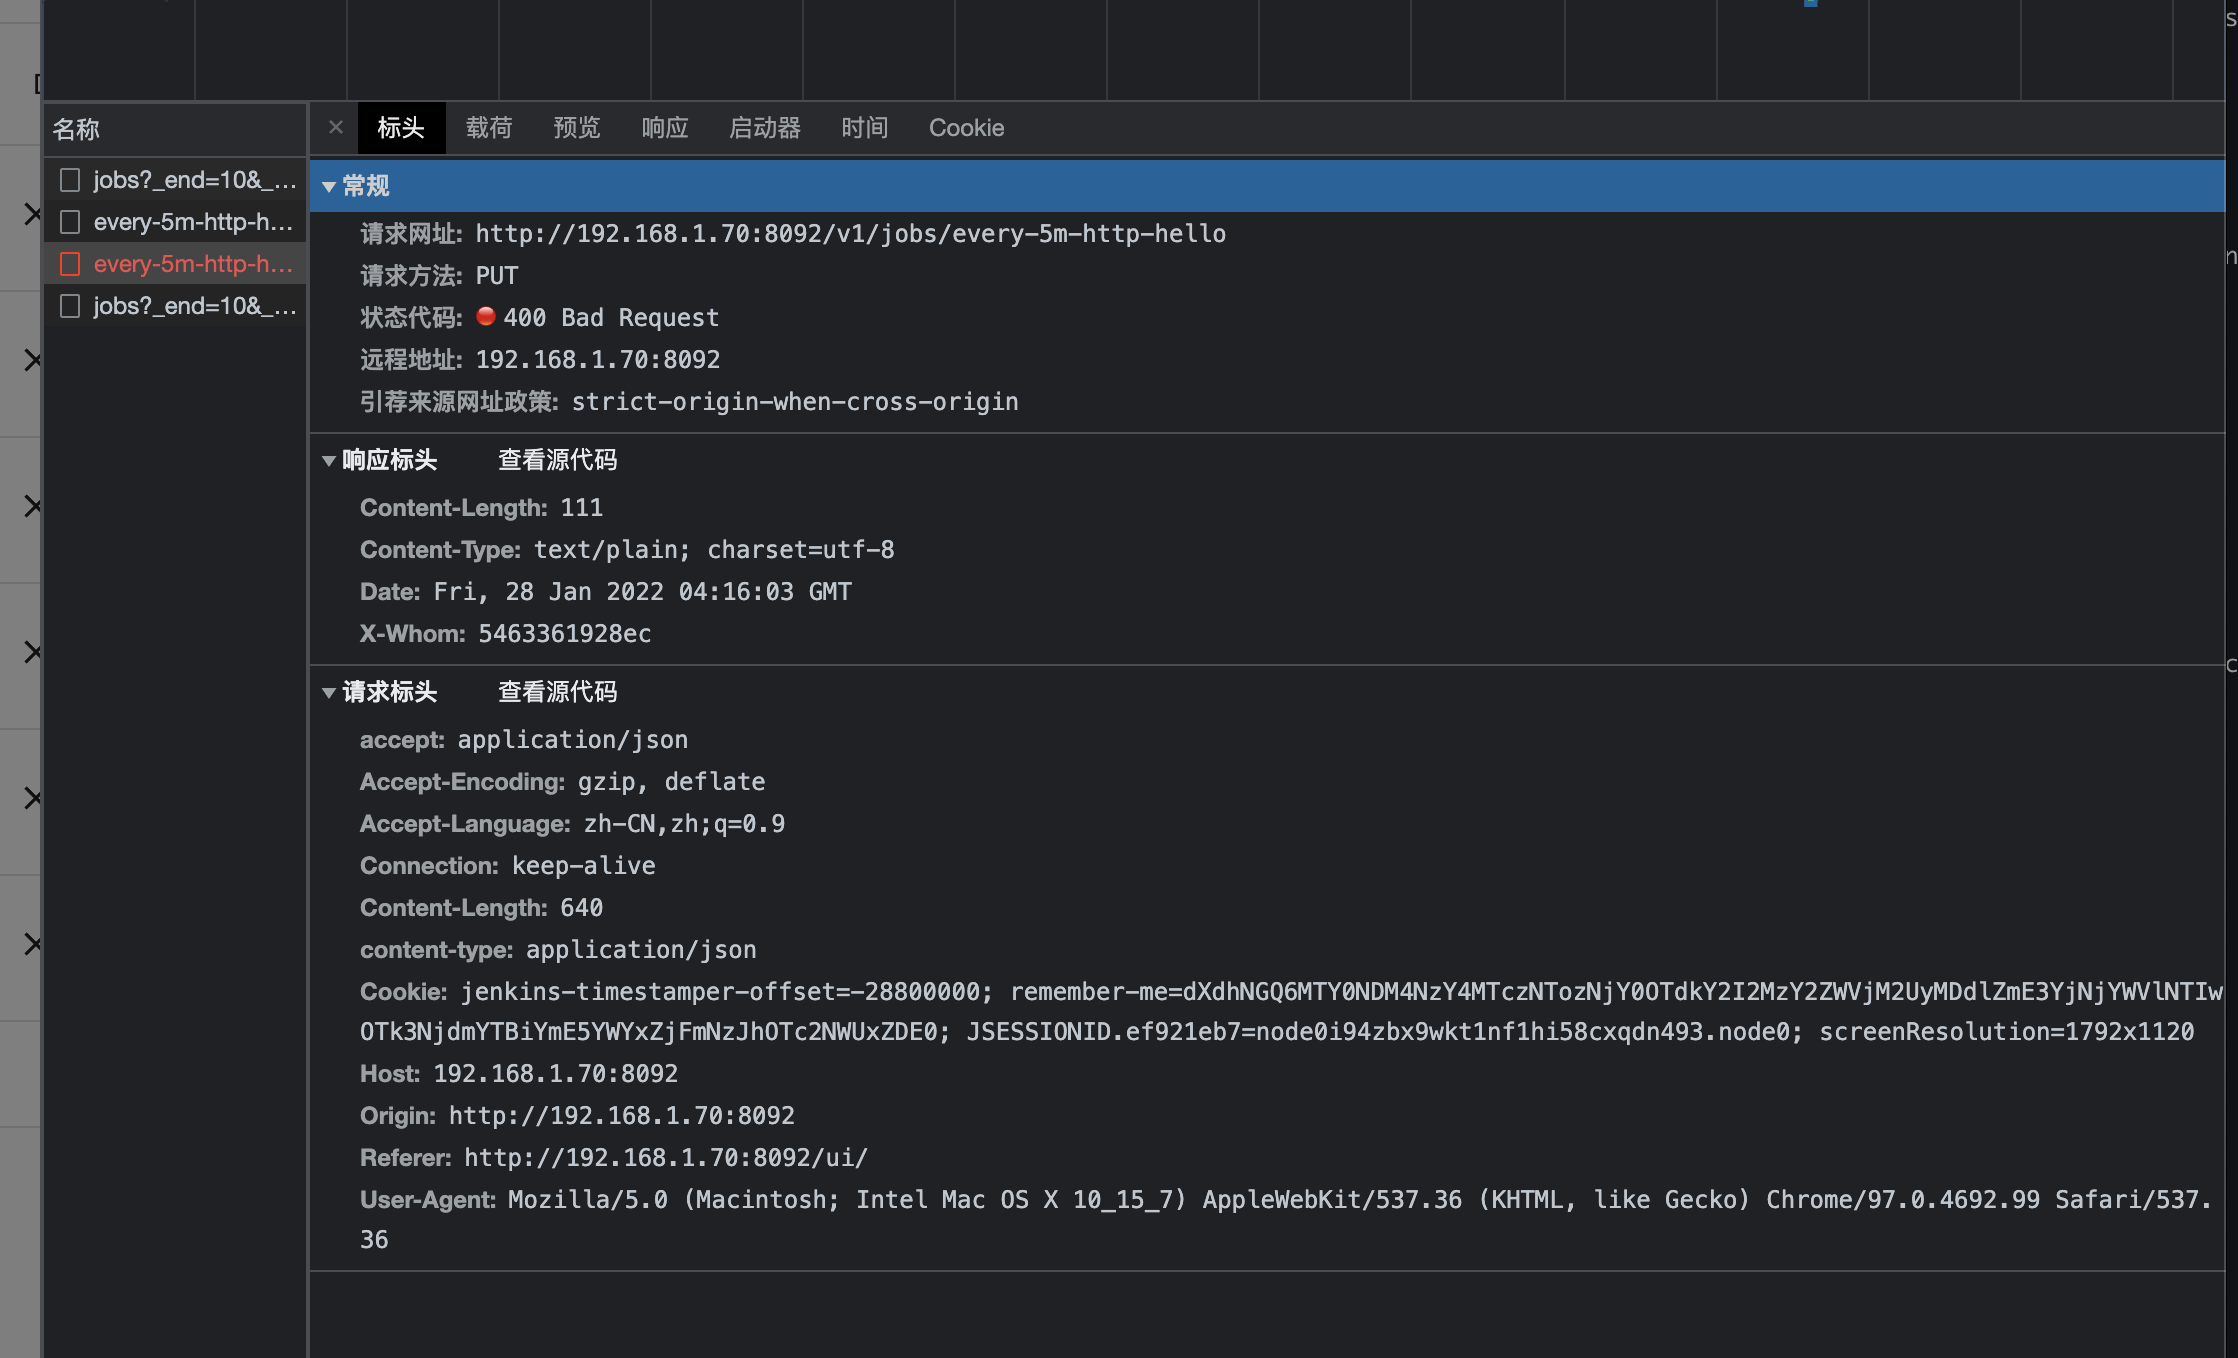
Task: Collapse the 响应标头 response headers section
Action: pyautogui.click(x=329, y=461)
